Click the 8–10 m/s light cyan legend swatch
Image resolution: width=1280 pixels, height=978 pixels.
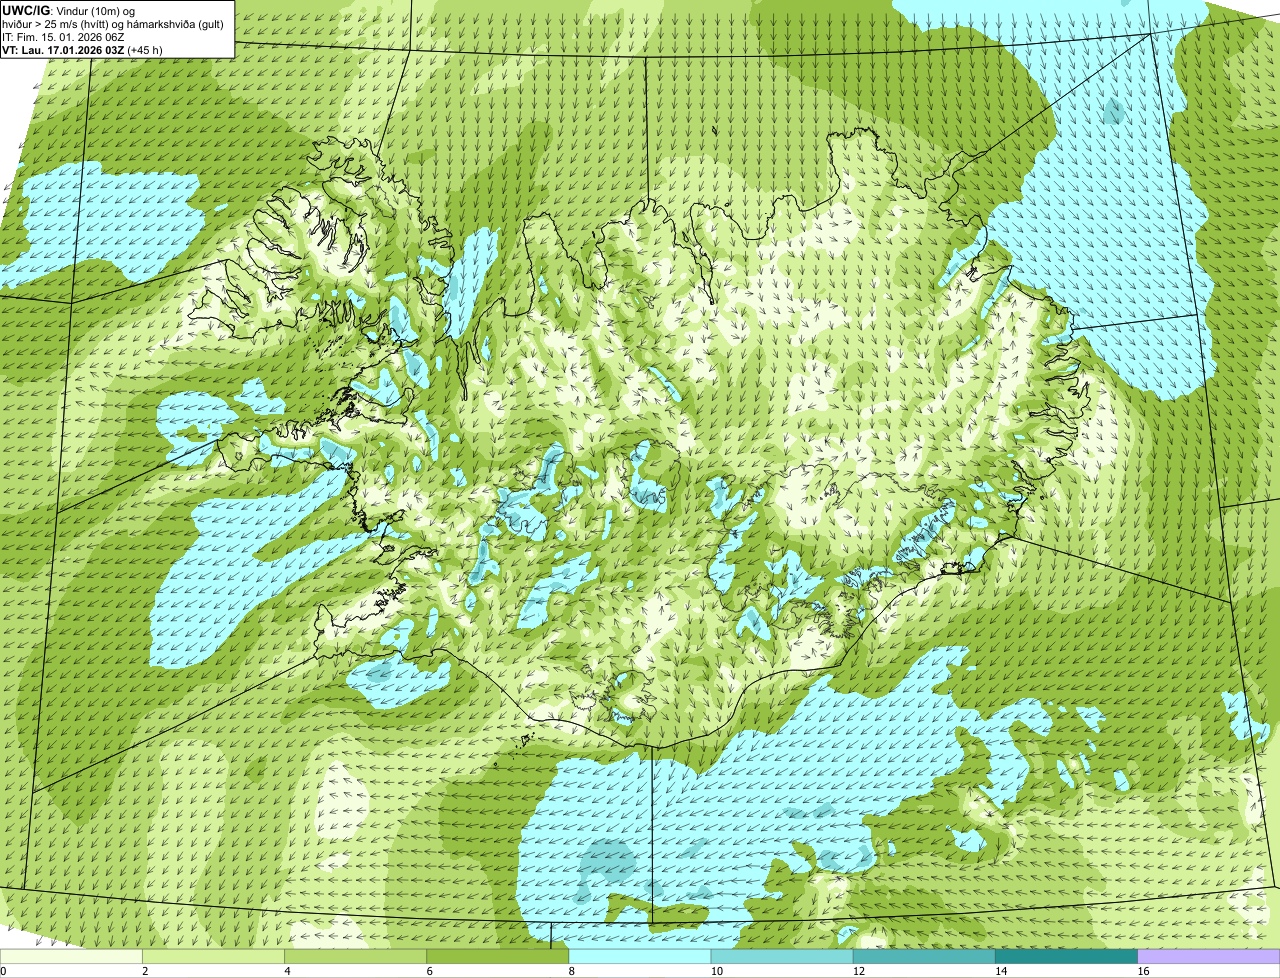click(641, 956)
